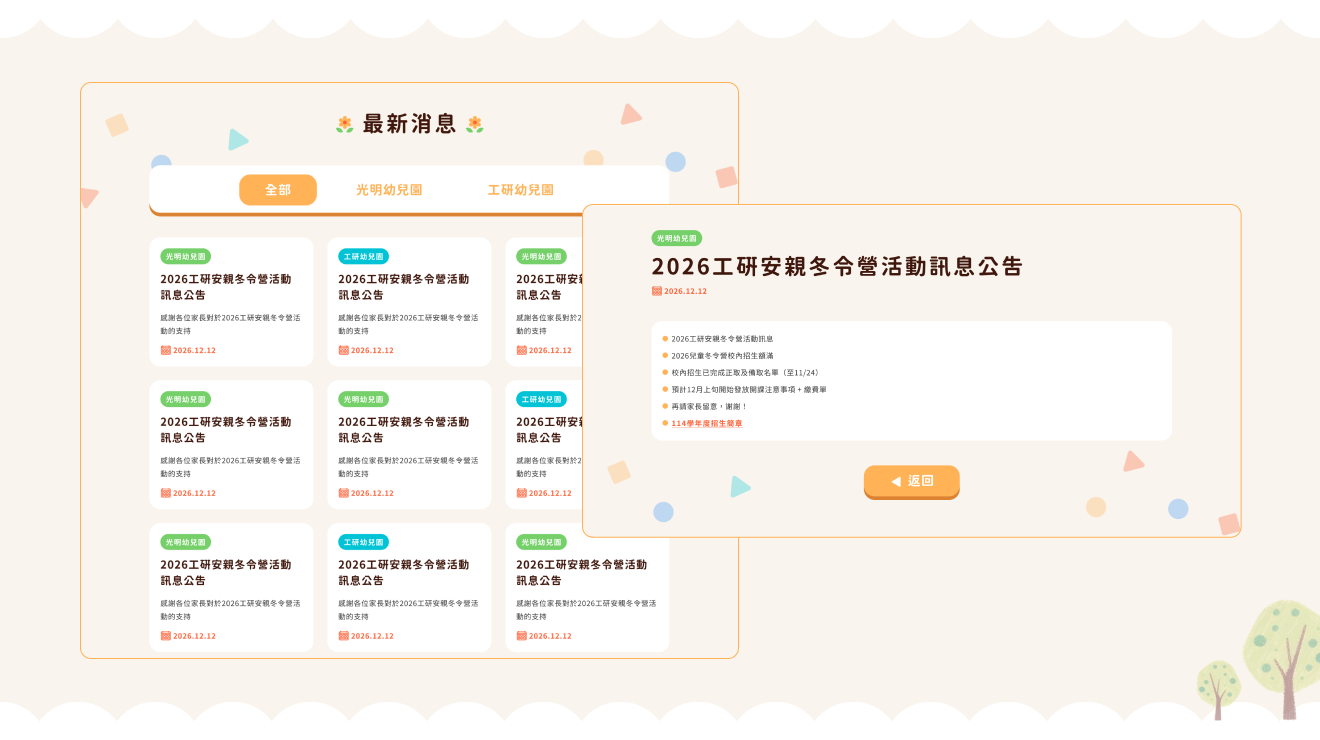Click the 再請家長留意，謝謝！ bullet item

tap(709, 406)
